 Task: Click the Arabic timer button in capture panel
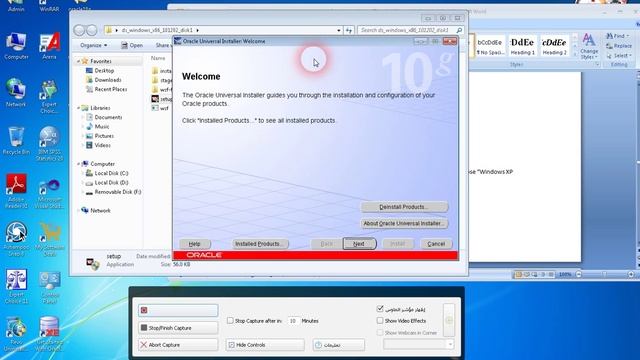coord(338,345)
